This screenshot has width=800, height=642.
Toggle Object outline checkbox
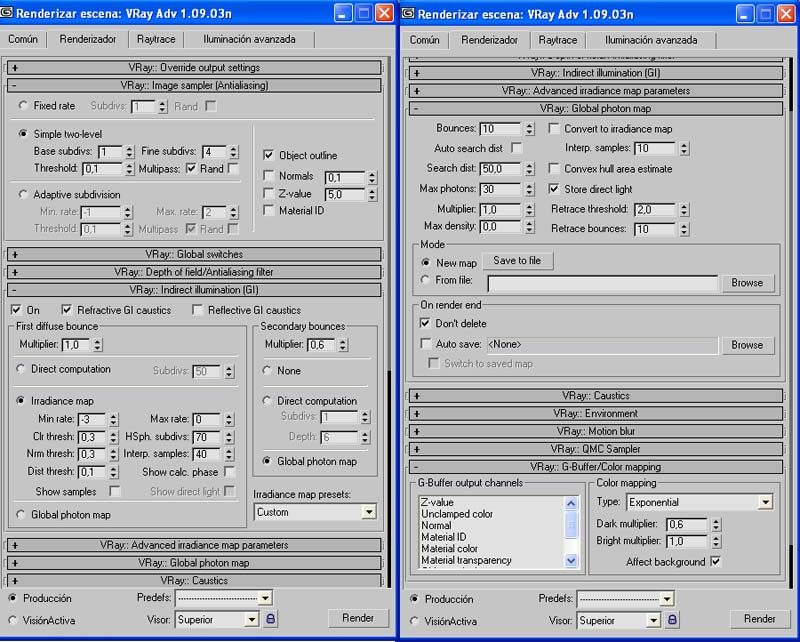pos(268,155)
